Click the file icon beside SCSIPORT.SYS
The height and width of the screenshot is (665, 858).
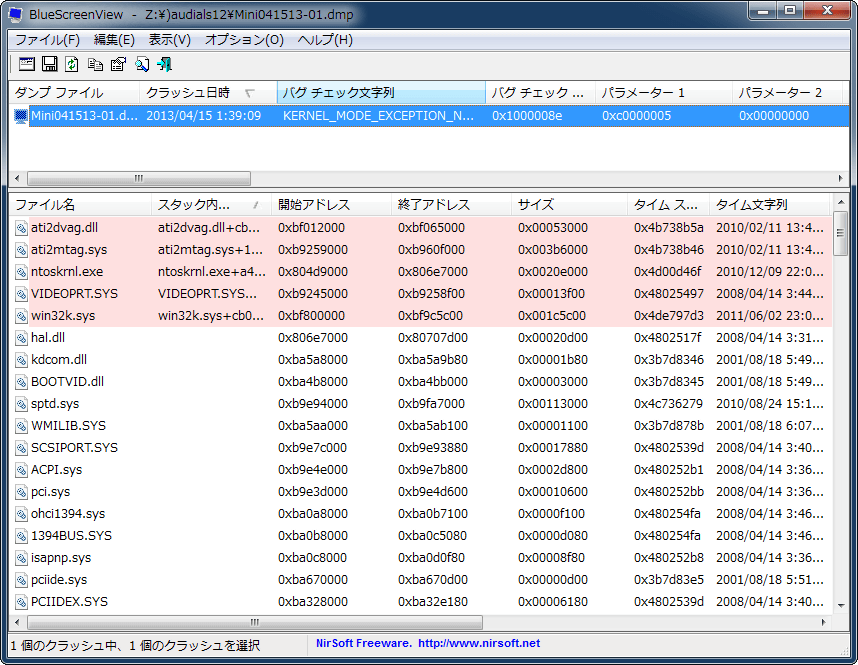click(x=21, y=448)
